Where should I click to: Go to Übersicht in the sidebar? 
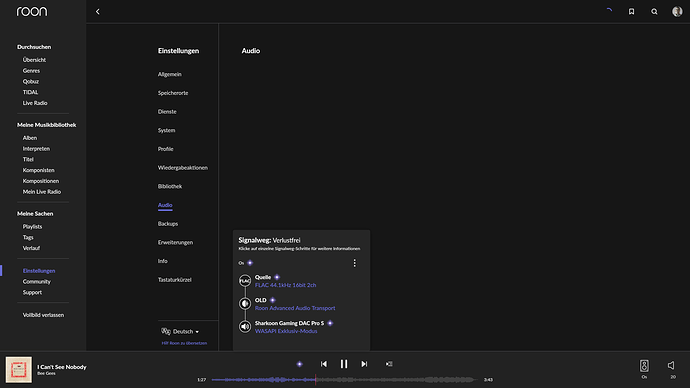click(x=34, y=60)
